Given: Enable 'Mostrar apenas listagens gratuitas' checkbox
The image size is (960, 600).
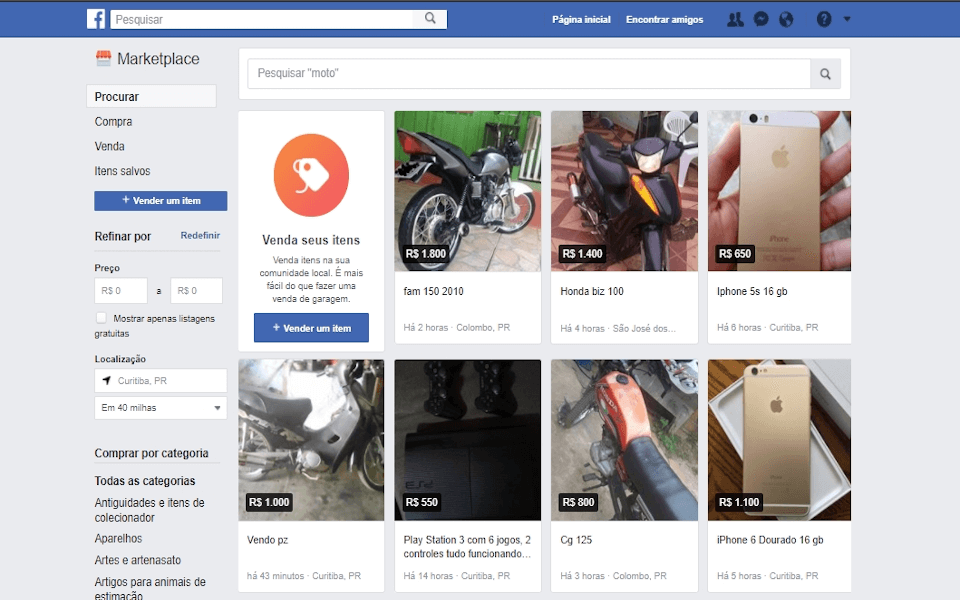Looking at the screenshot, I should [101, 318].
